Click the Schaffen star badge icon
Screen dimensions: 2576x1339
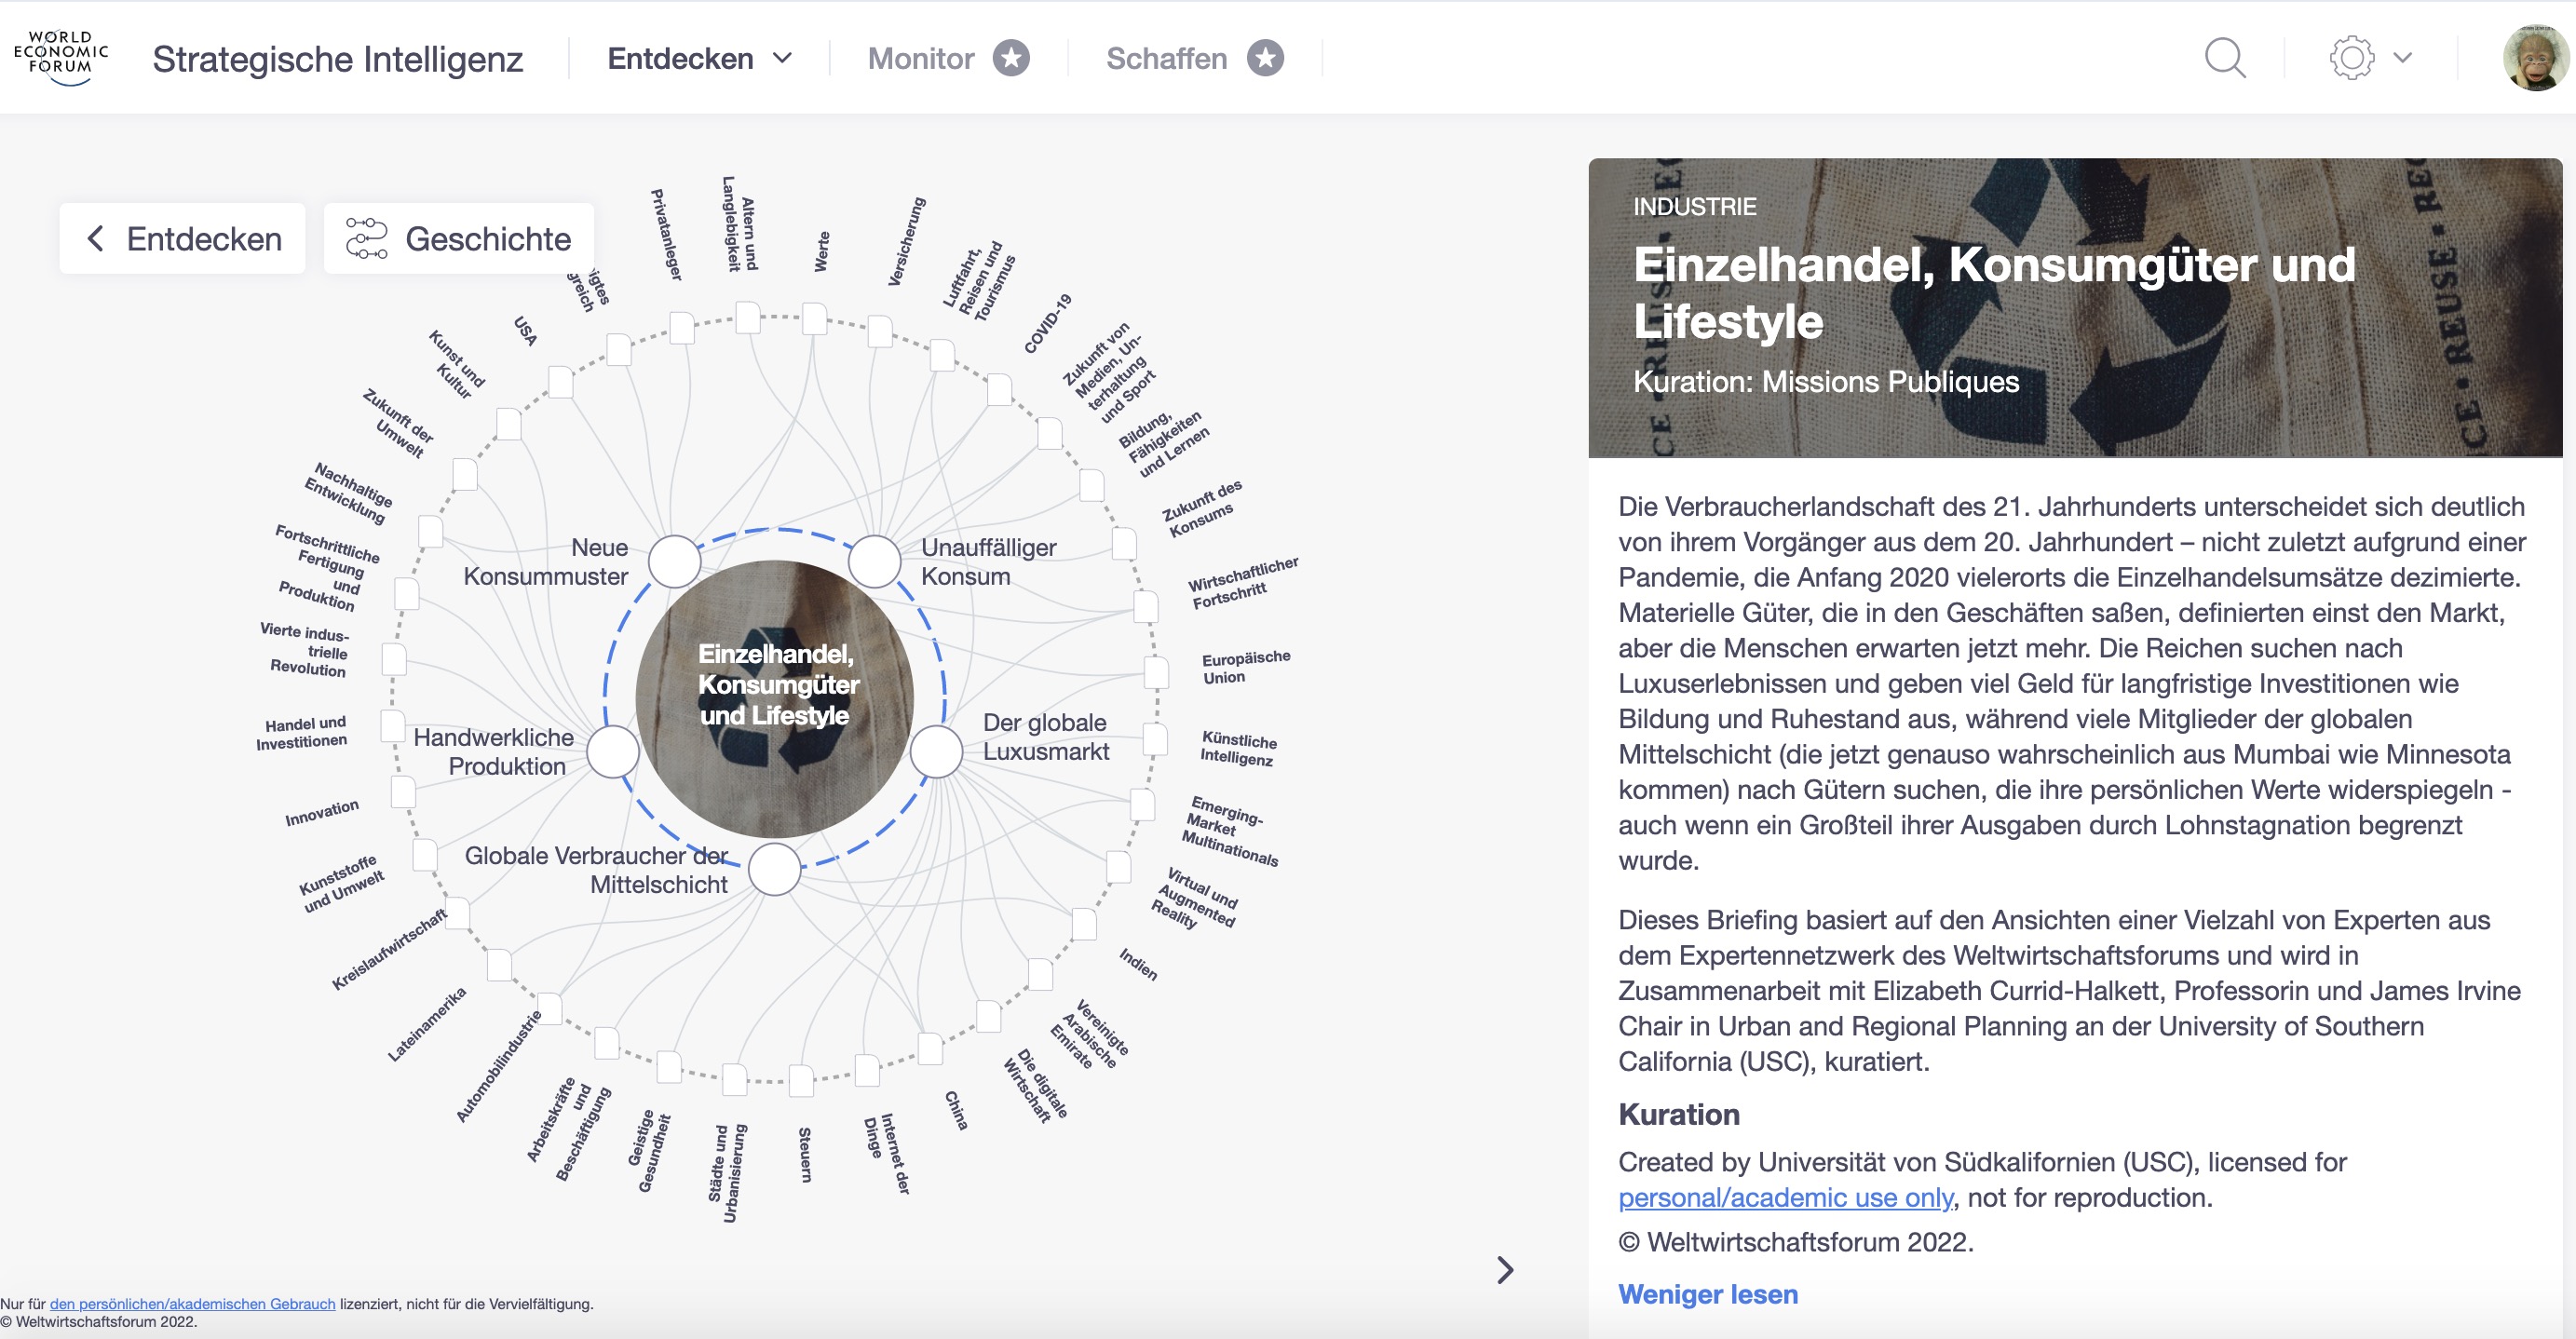[x=1265, y=58]
